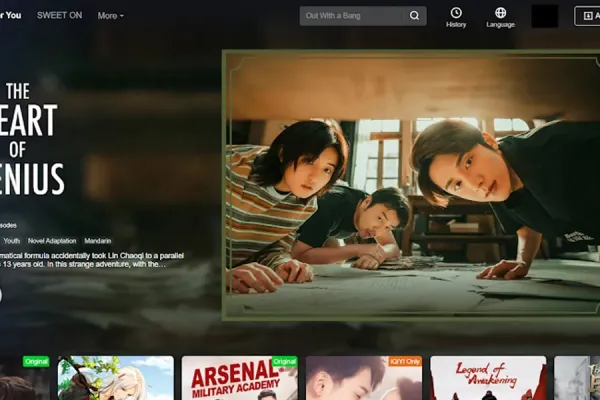Click the search magnifier icon

(414, 16)
